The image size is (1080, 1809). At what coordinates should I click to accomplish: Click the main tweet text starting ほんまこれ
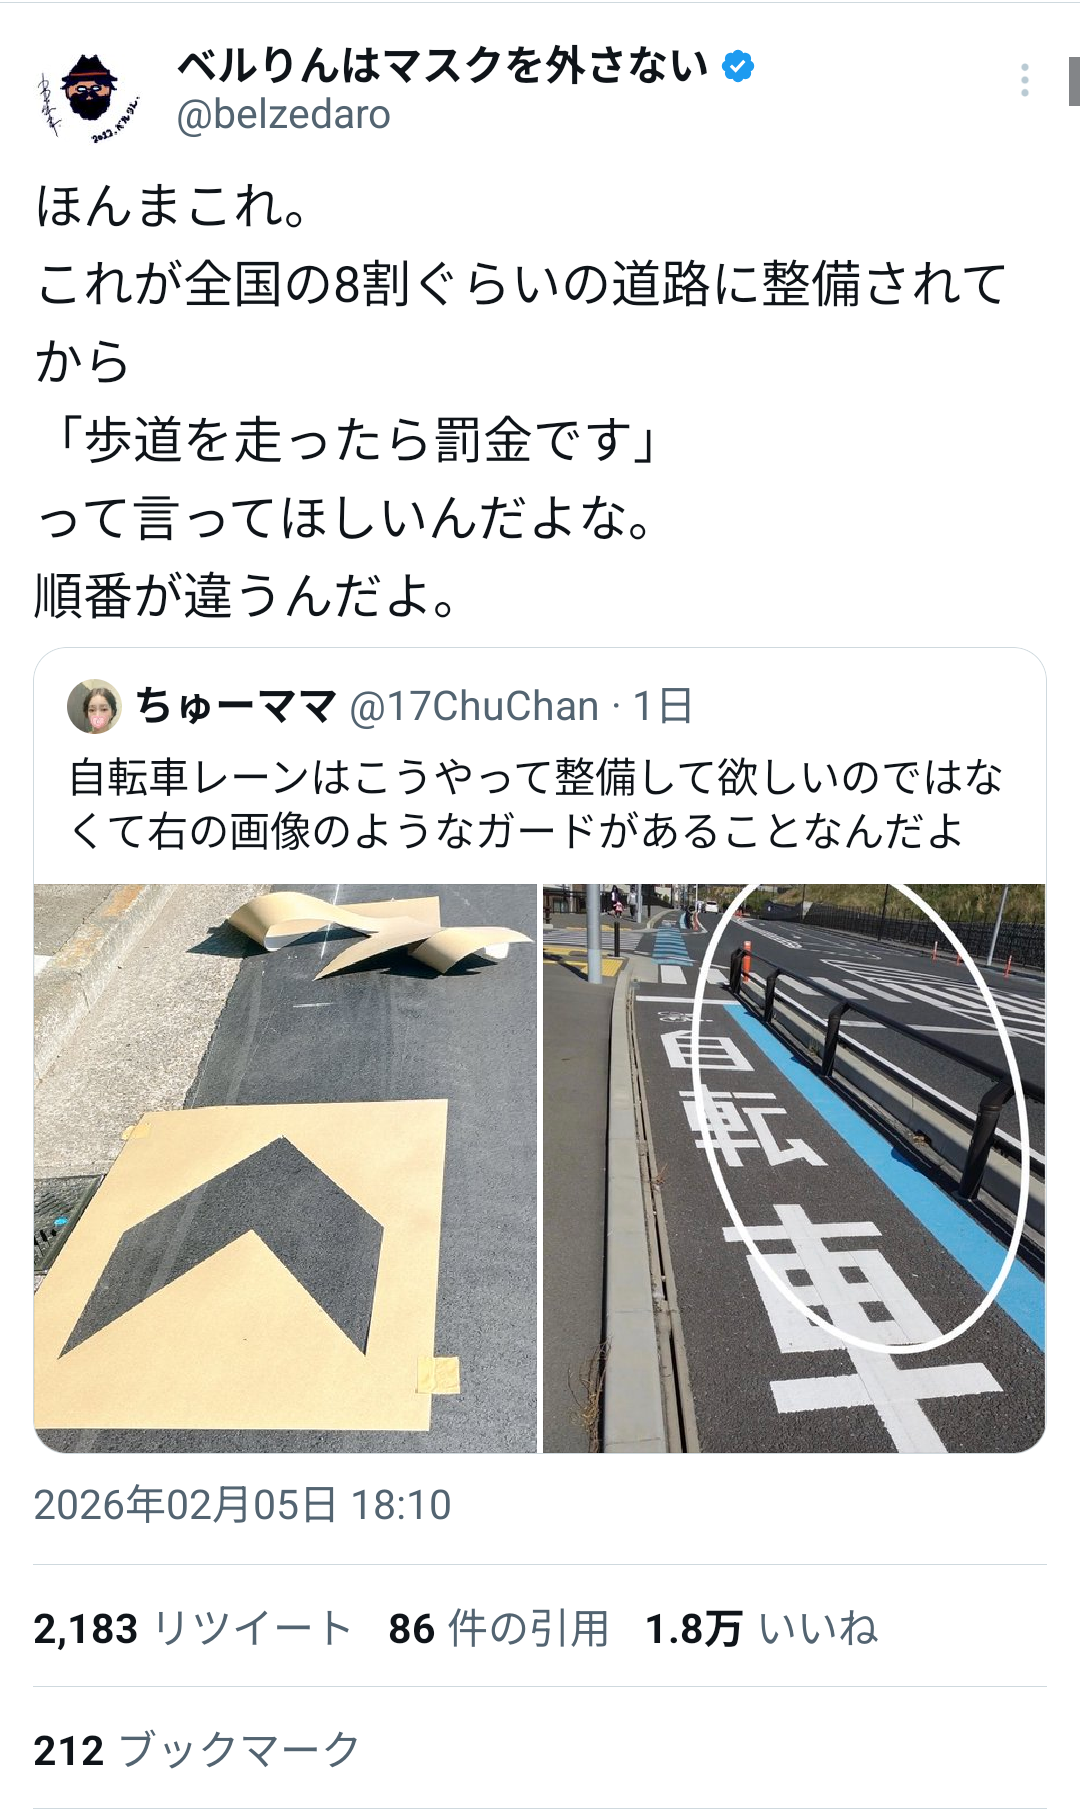[x=520, y=401]
